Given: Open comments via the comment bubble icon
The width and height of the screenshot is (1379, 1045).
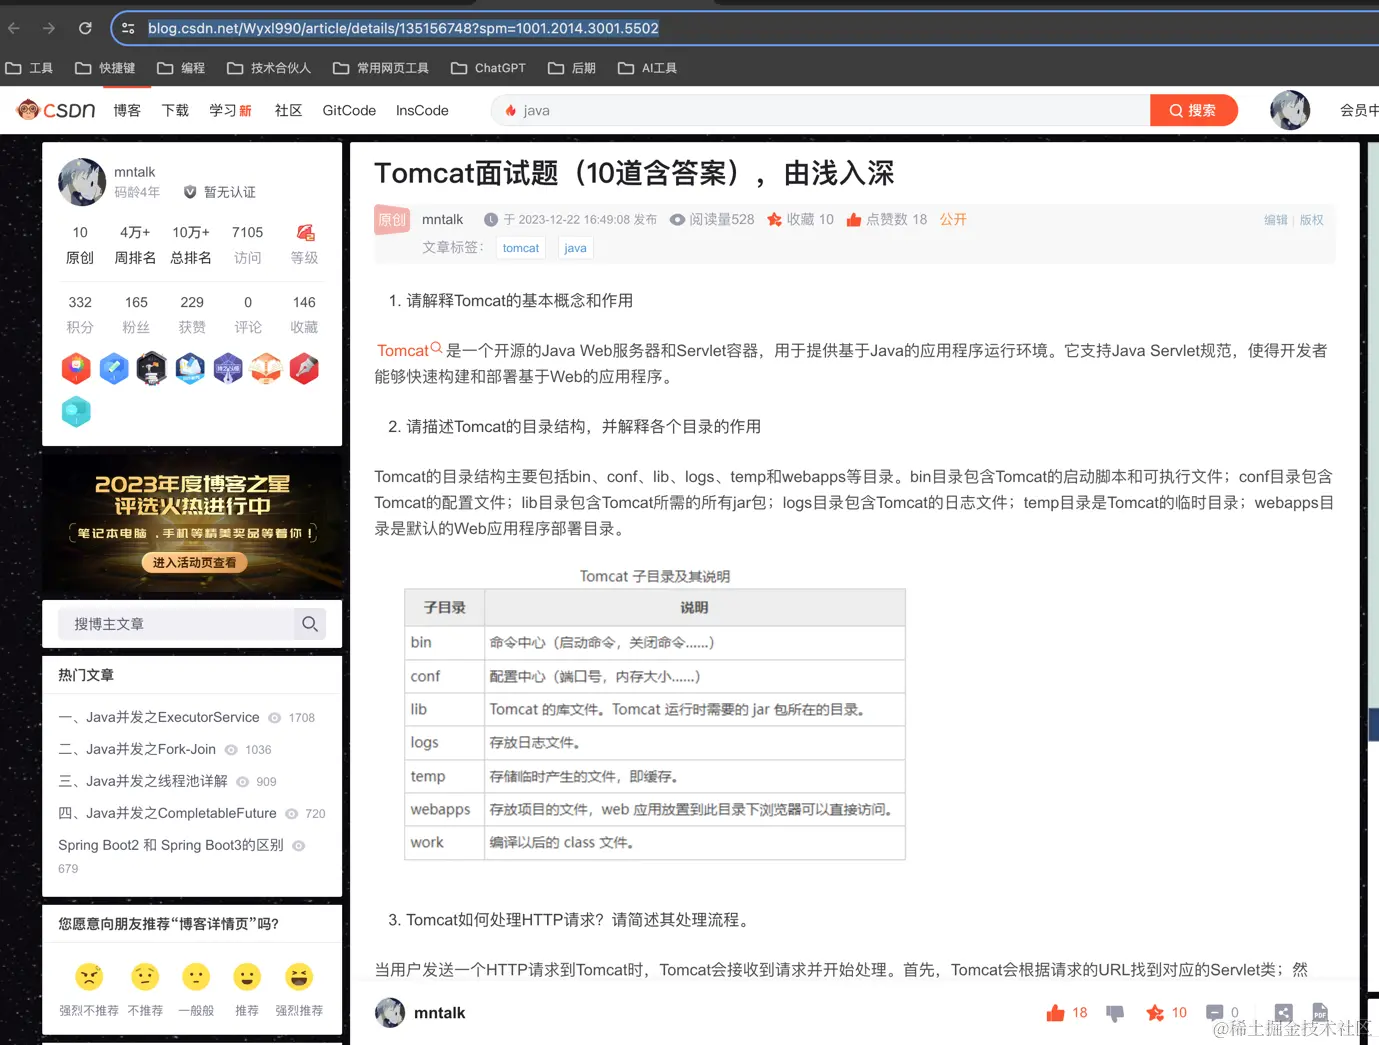Looking at the screenshot, I should point(1214,1012).
